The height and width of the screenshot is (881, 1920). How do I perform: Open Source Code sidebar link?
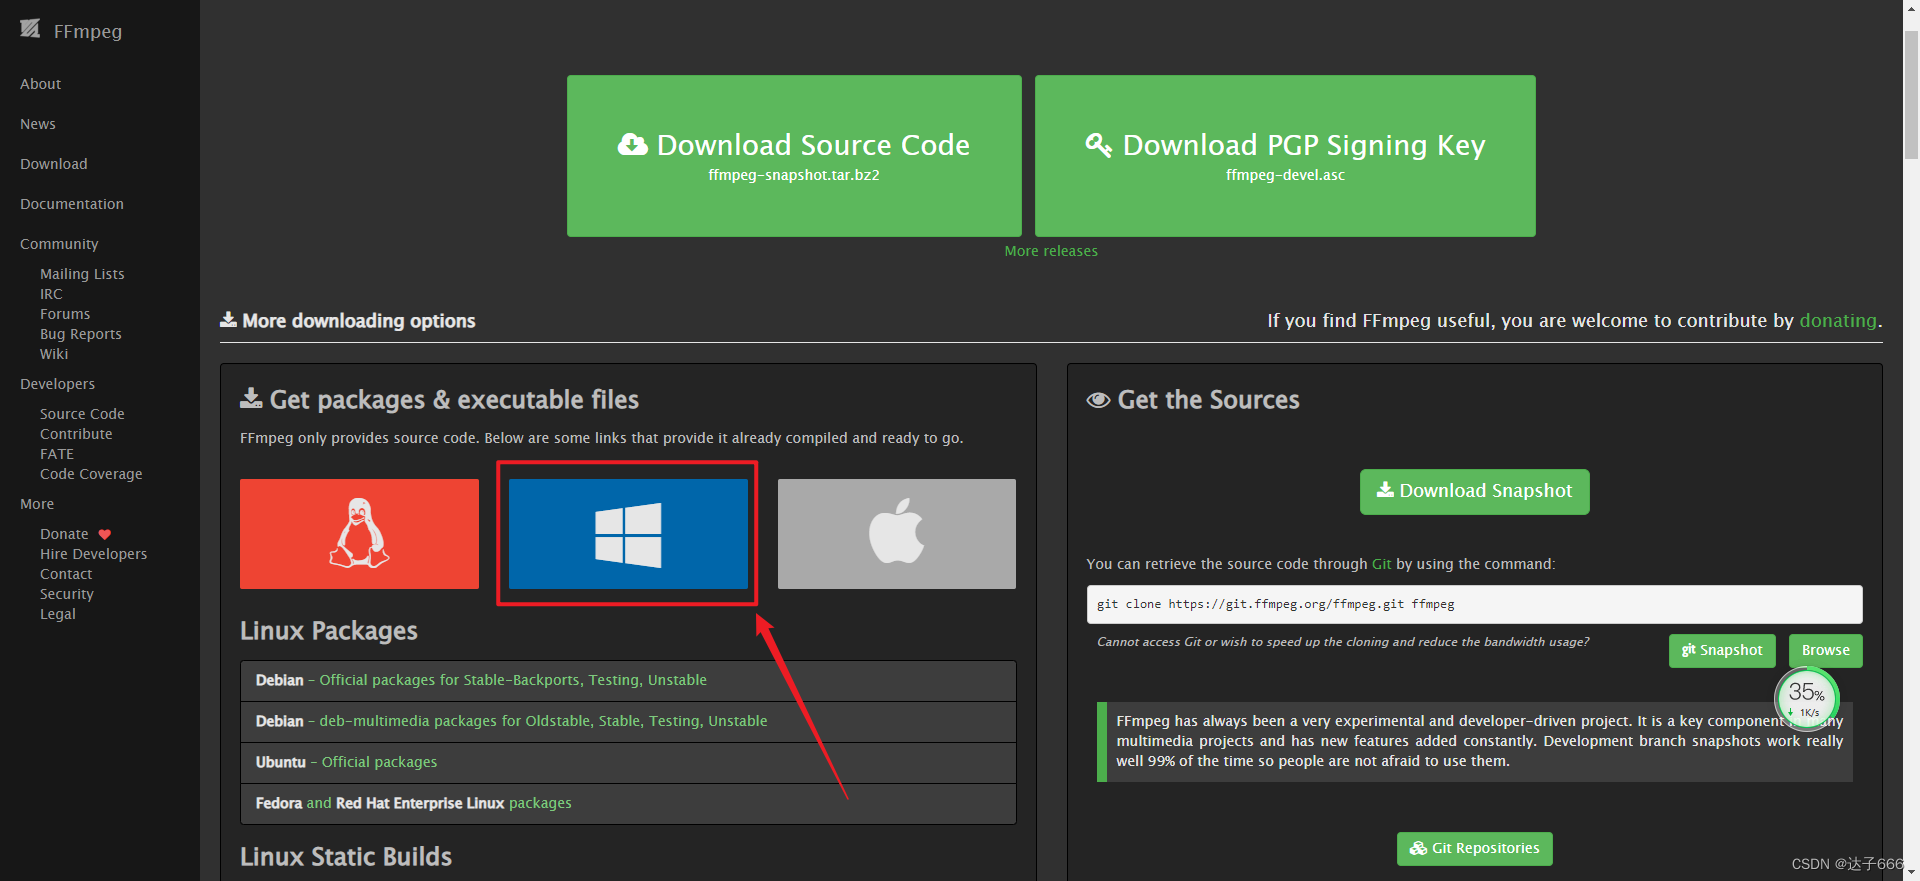[82, 414]
